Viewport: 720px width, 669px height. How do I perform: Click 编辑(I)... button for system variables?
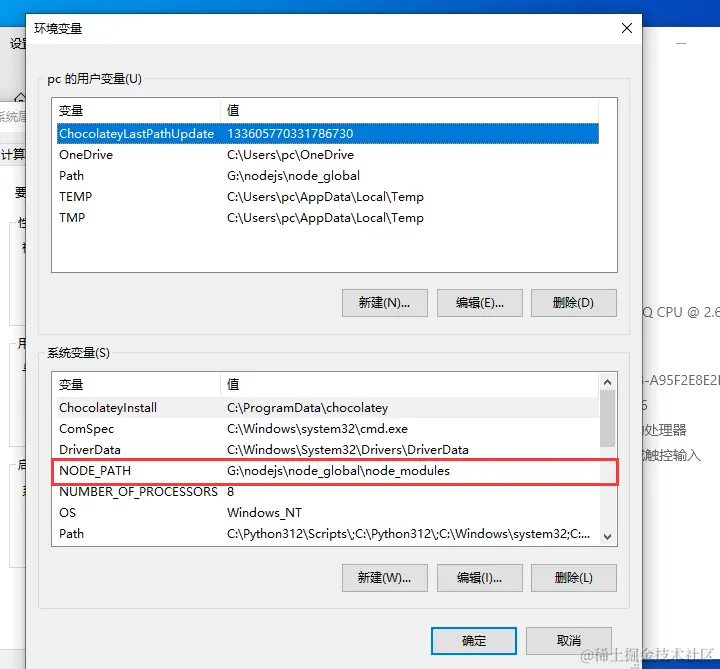(480, 578)
